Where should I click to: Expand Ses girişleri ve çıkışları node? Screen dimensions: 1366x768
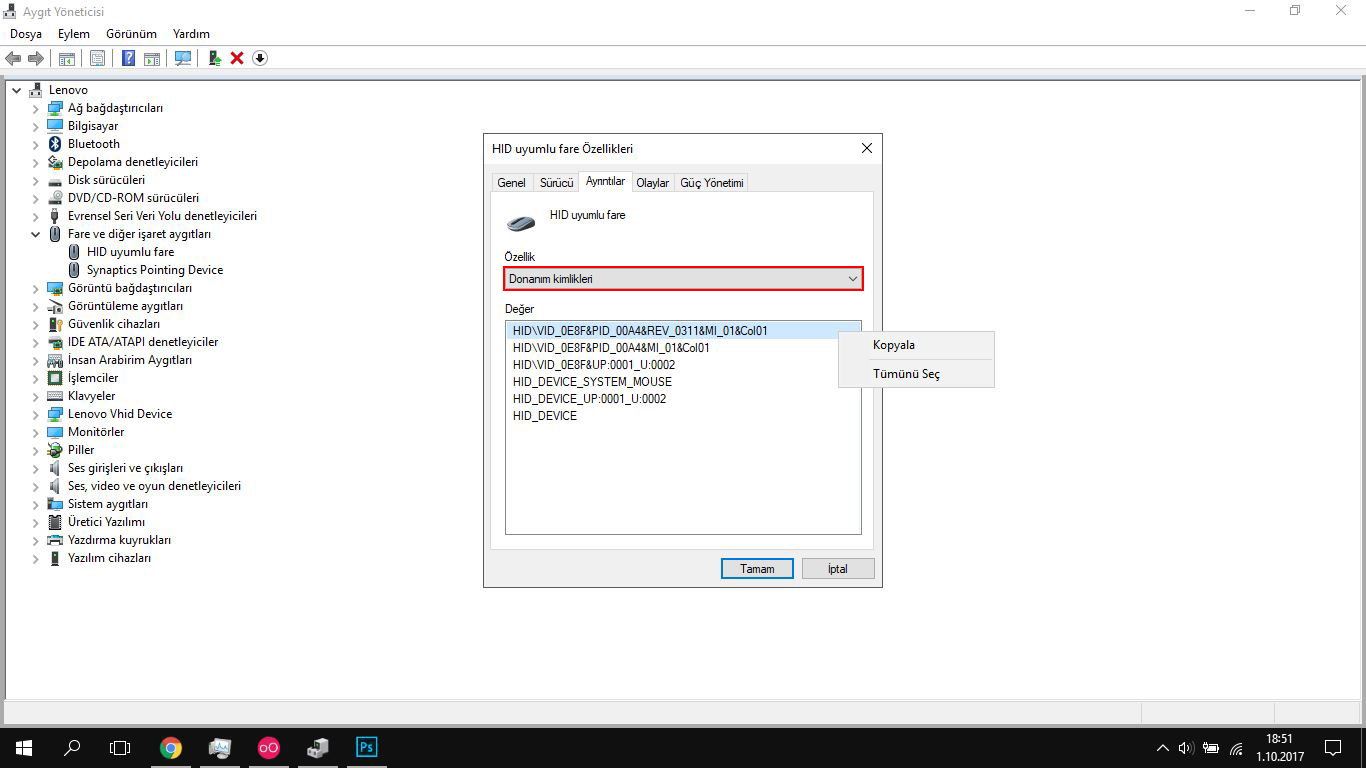[x=36, y=468]
